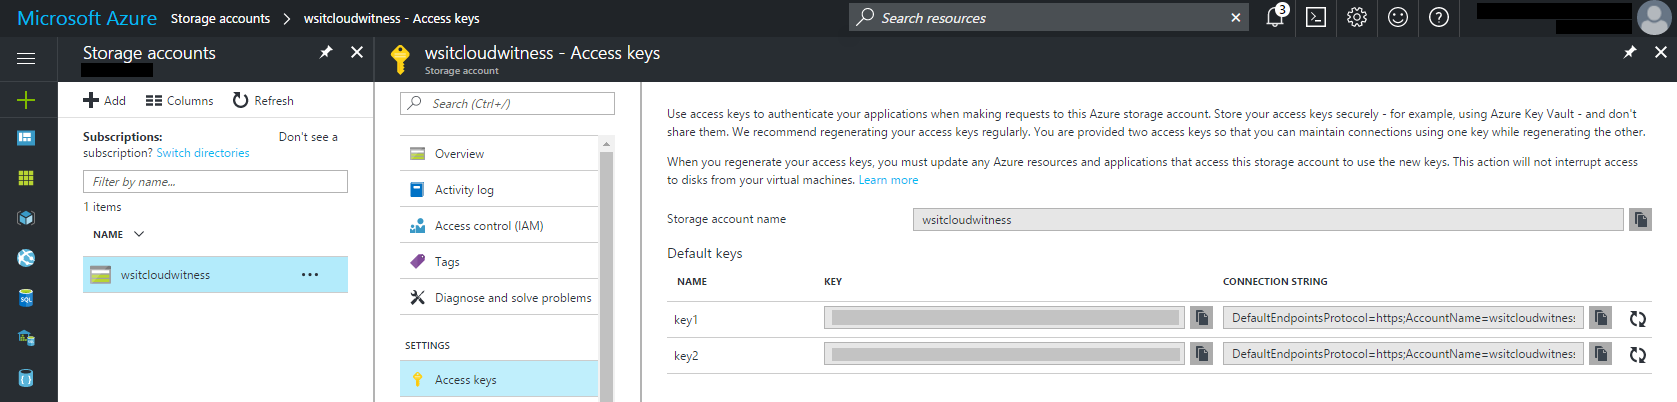The image size is (1677, 402).
Task: Click the key2 connection string field
Action: click(x=1403, y=354)
